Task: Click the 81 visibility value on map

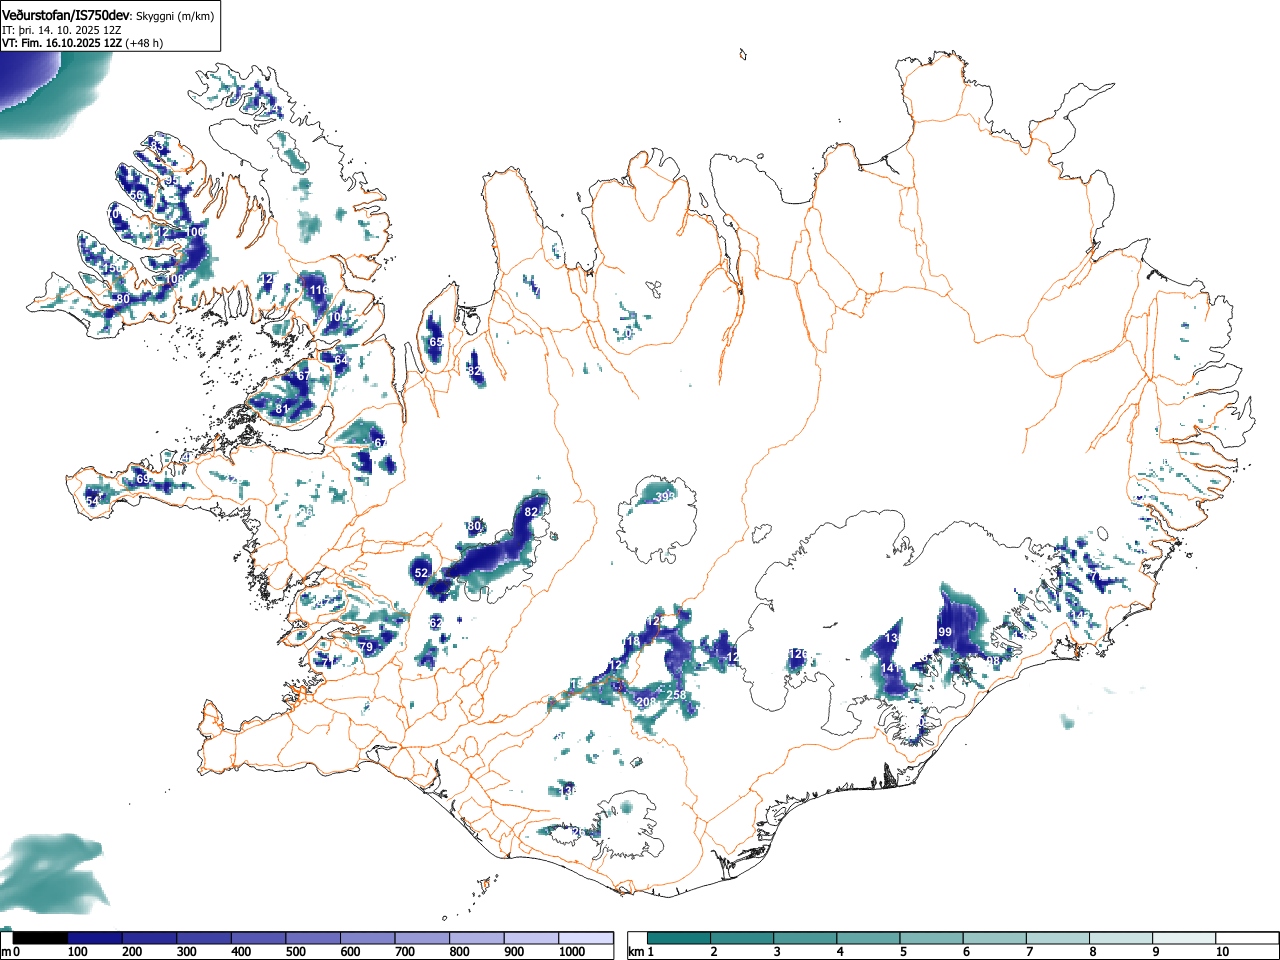Action: (281, 409)
